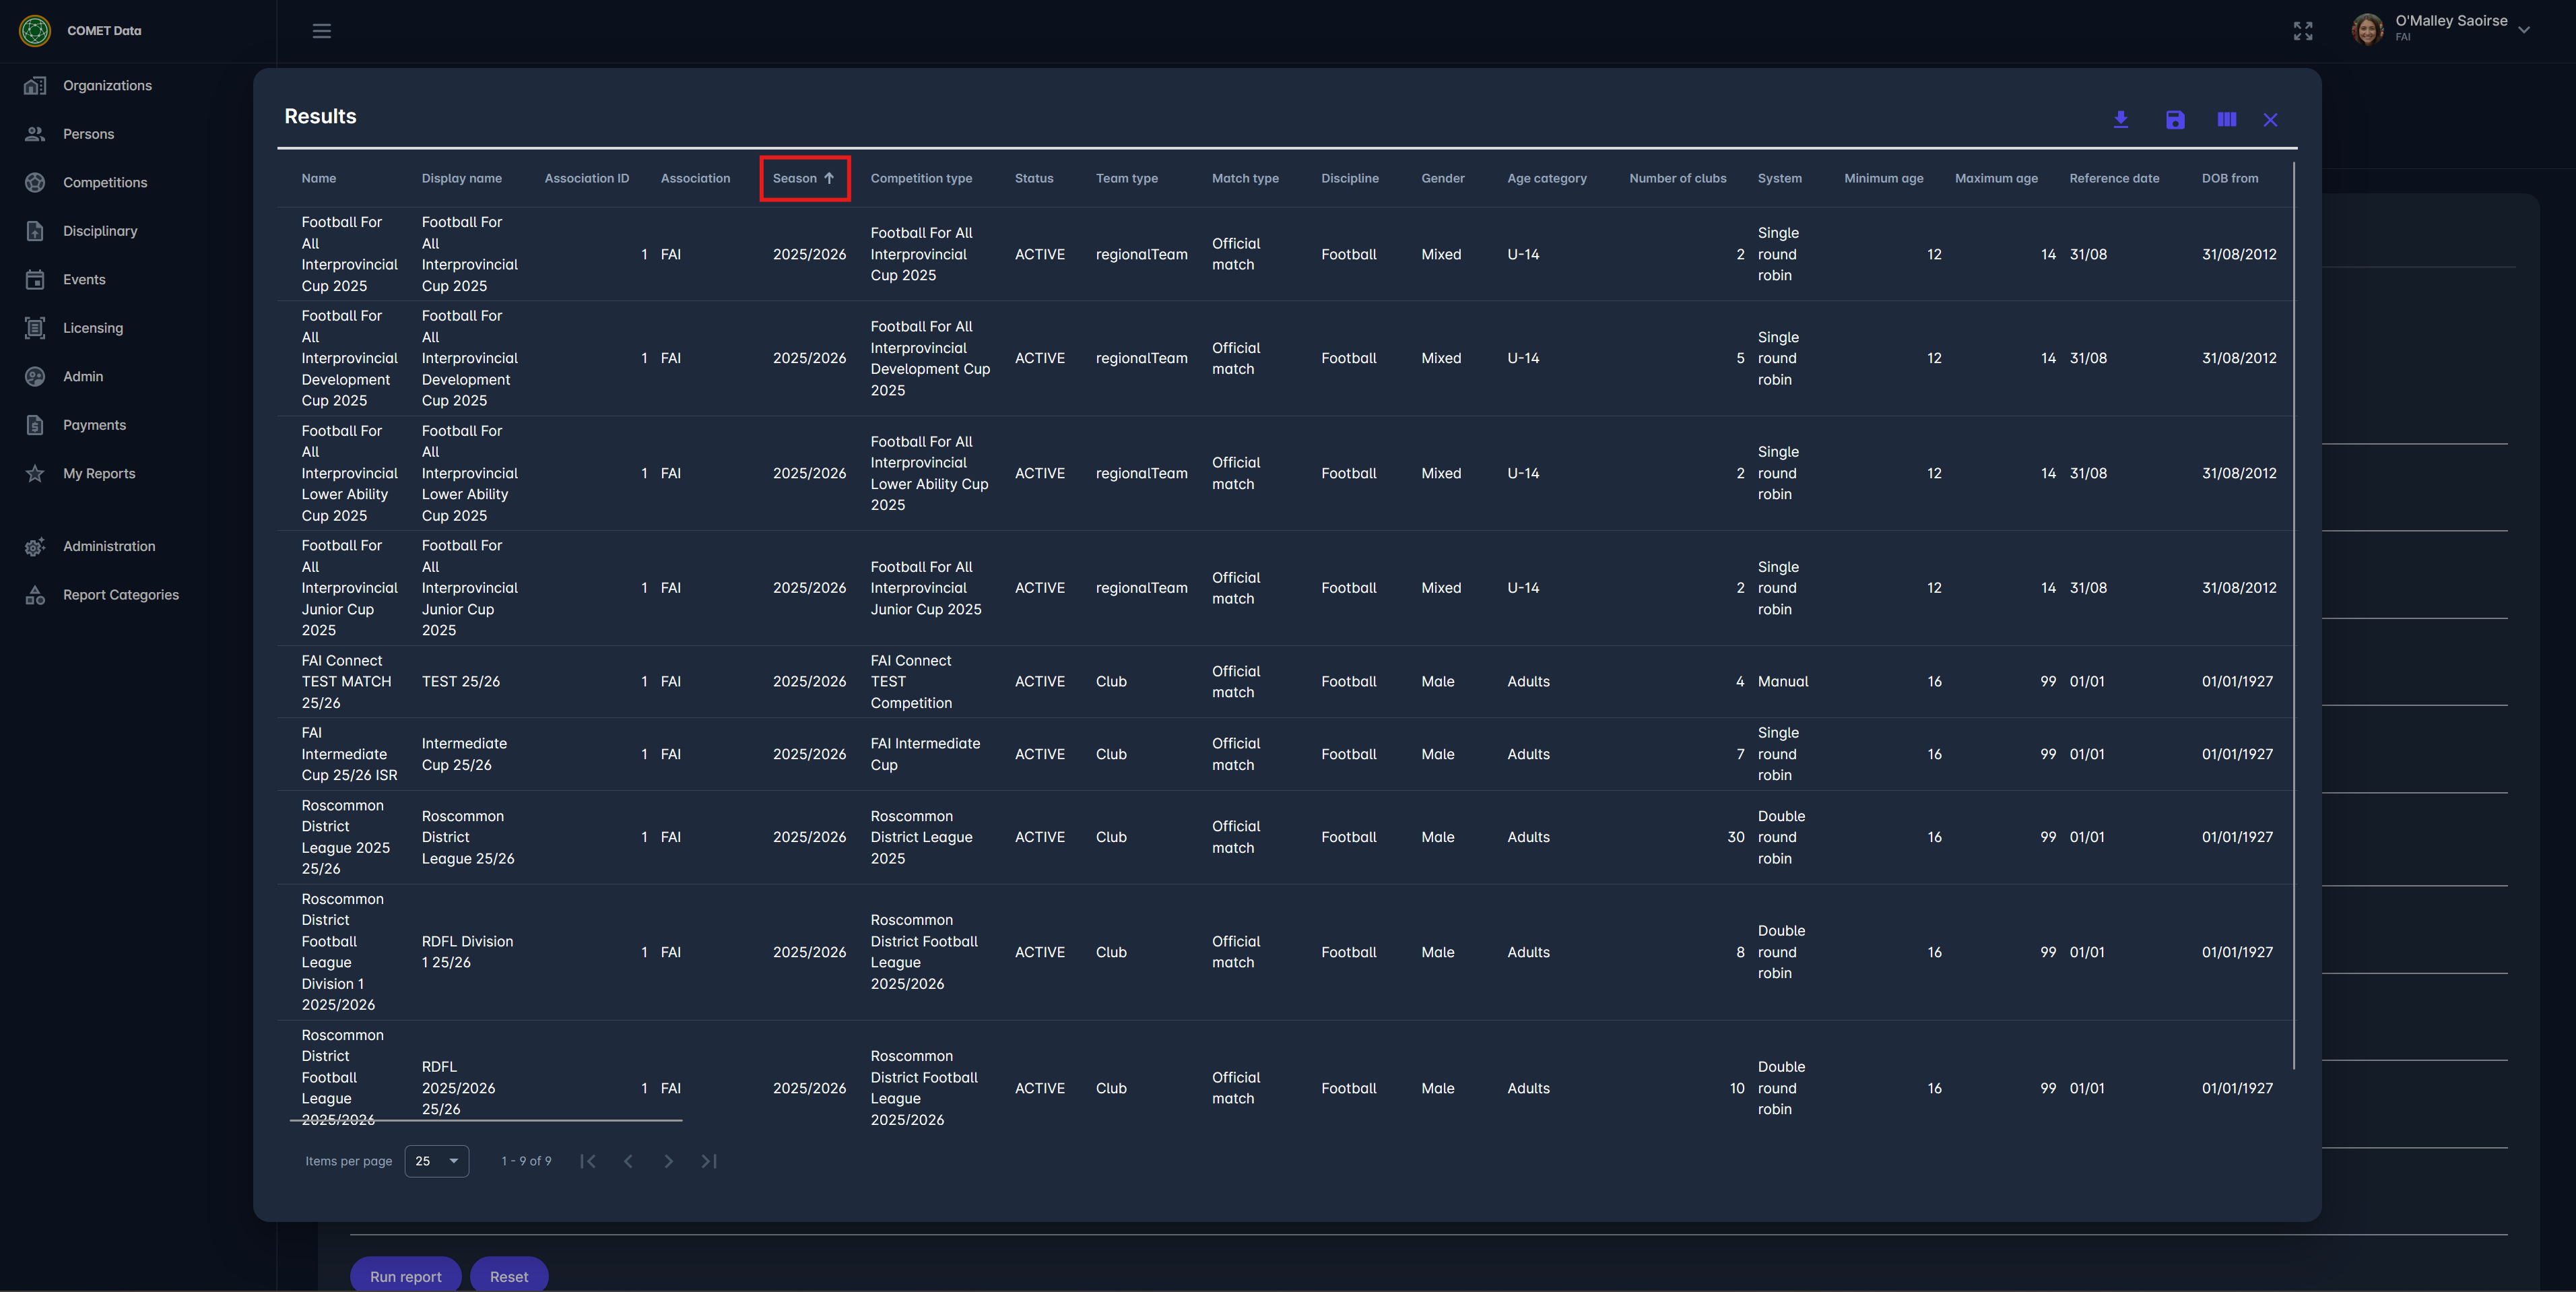
Task: Open the column chooser icon
Action: [x=2226, y=120]
